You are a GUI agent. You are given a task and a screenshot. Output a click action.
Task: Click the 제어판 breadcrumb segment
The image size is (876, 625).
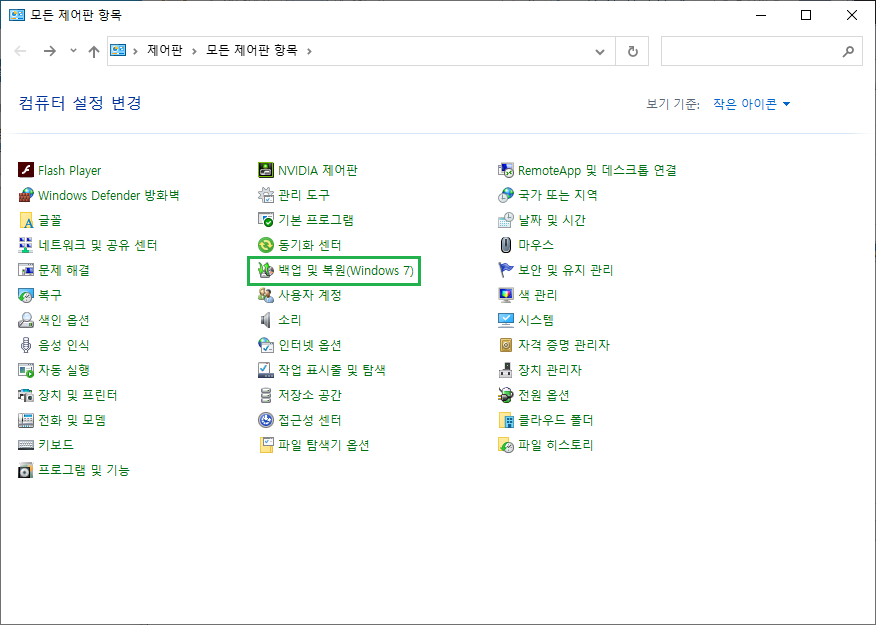click(x=165, y=50)
